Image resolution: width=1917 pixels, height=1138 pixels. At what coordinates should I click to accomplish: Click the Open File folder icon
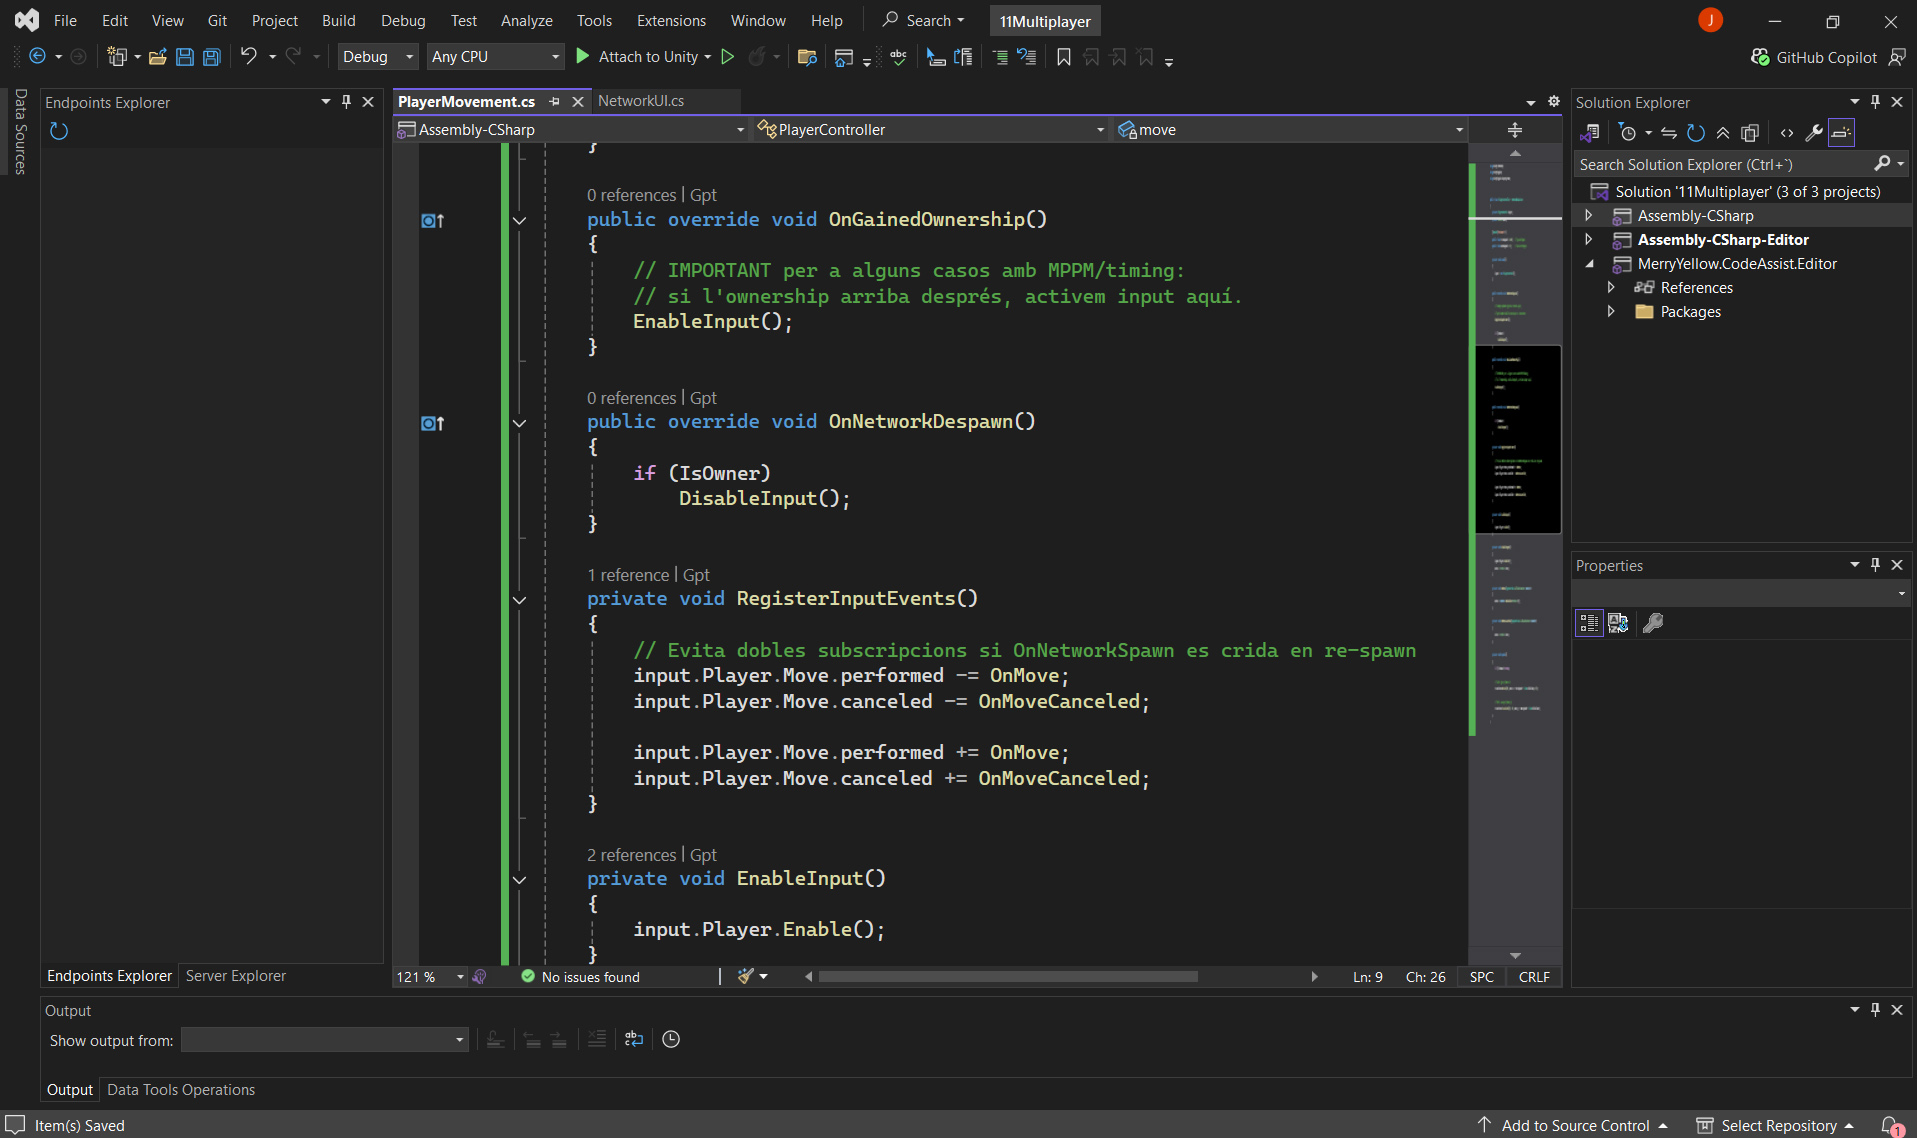coord(157,57)
